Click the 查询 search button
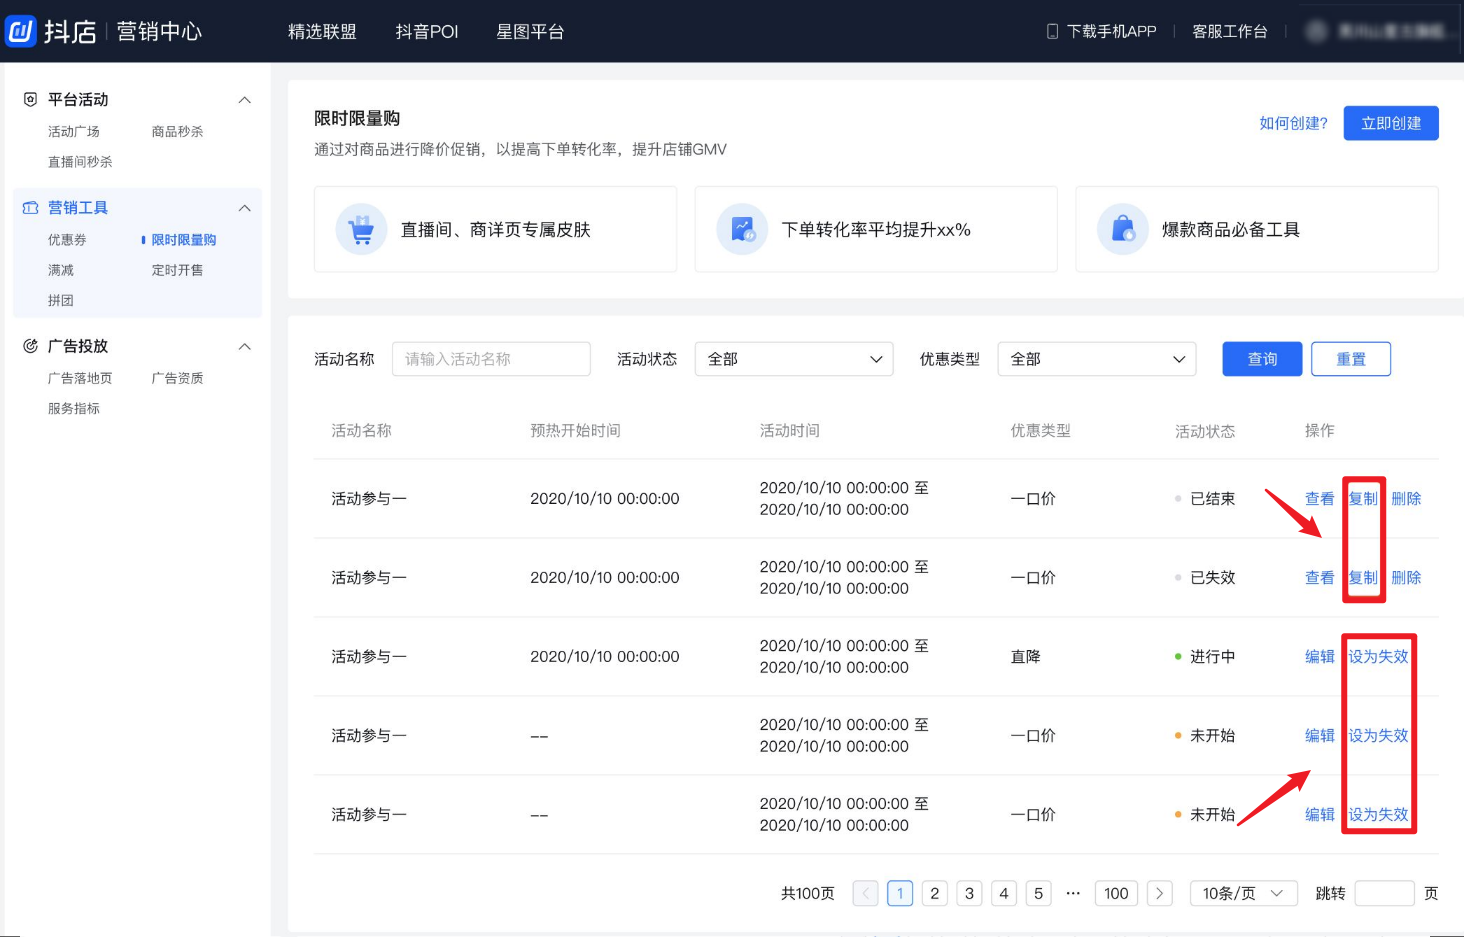Screen dimensions: 1464x937 pos(1262,359)
